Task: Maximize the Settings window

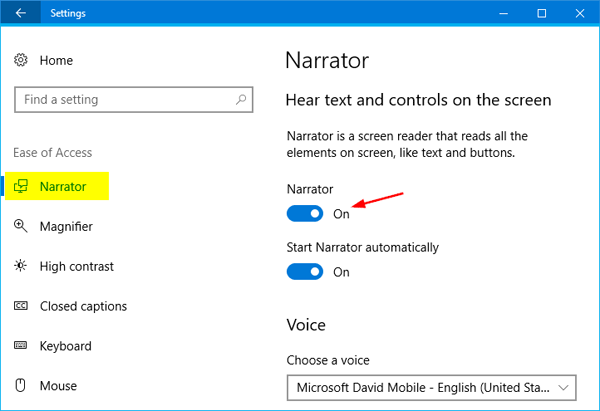Action: pyautogui.click(x=541, y=14)
